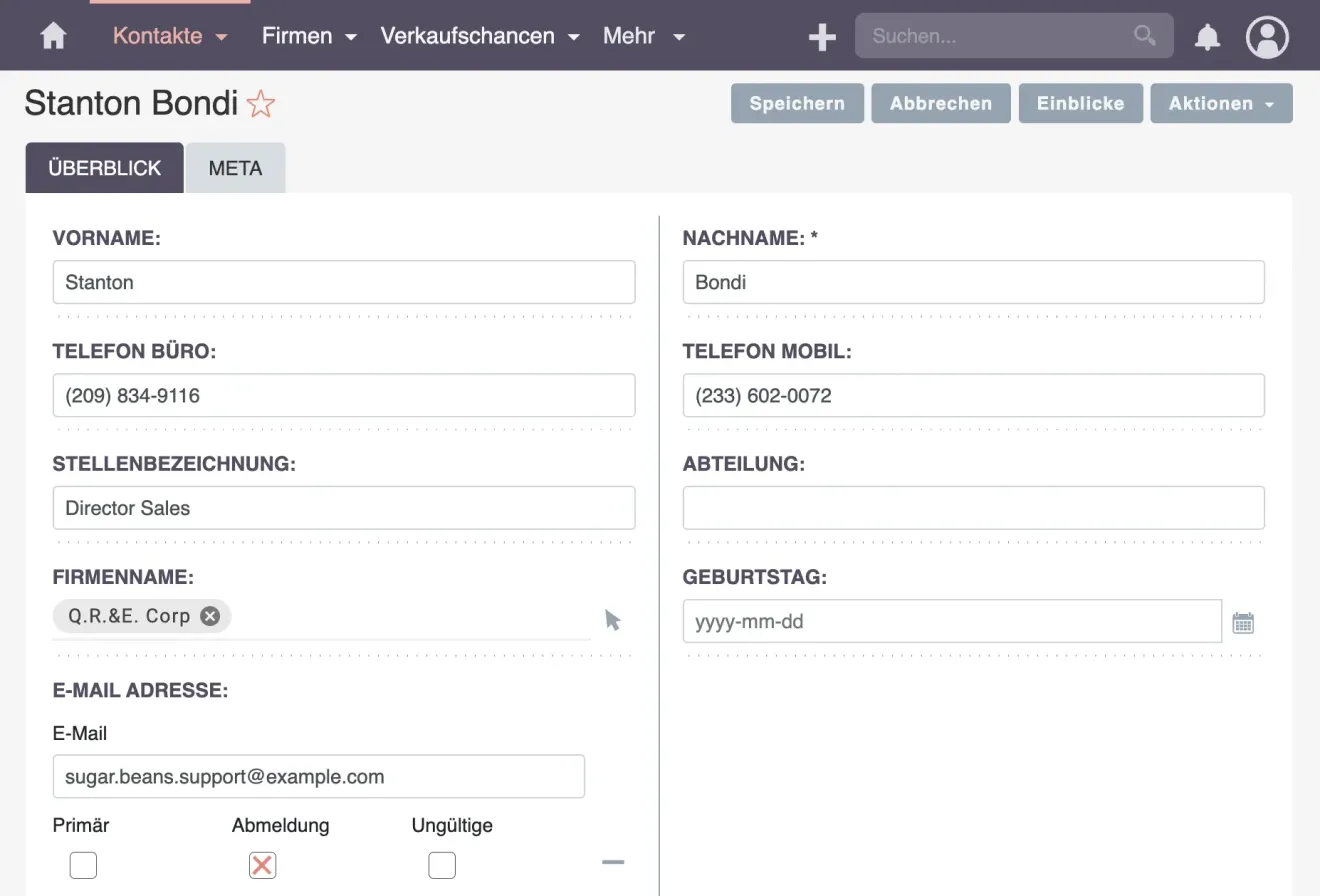Enable the Primär email checkbox
Viewport: 1320px width, 896px height.
83,865
